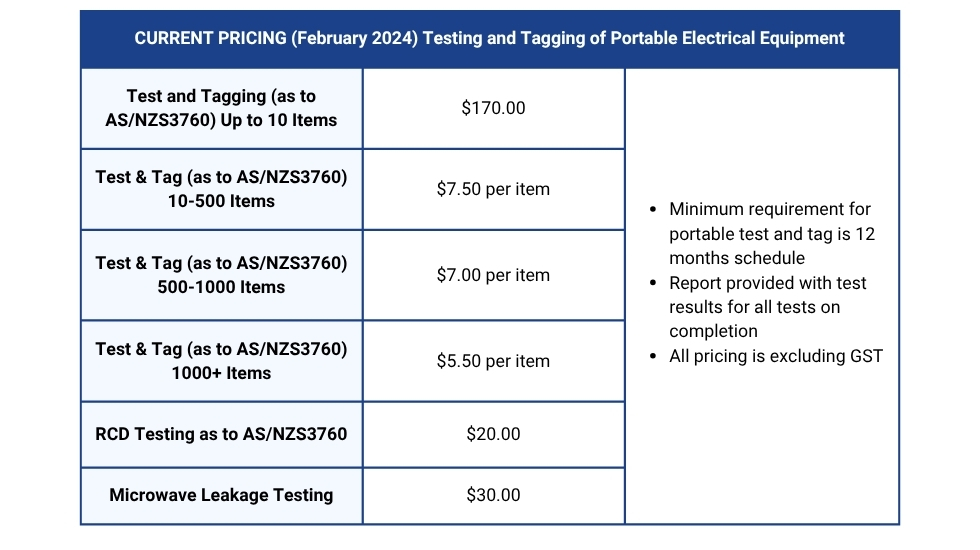Image resolution: width=980 pixels, height=550 pixels.
Task: Click the Minimum requirement 12 months schedule note
Action: click(x=772, y=234)
